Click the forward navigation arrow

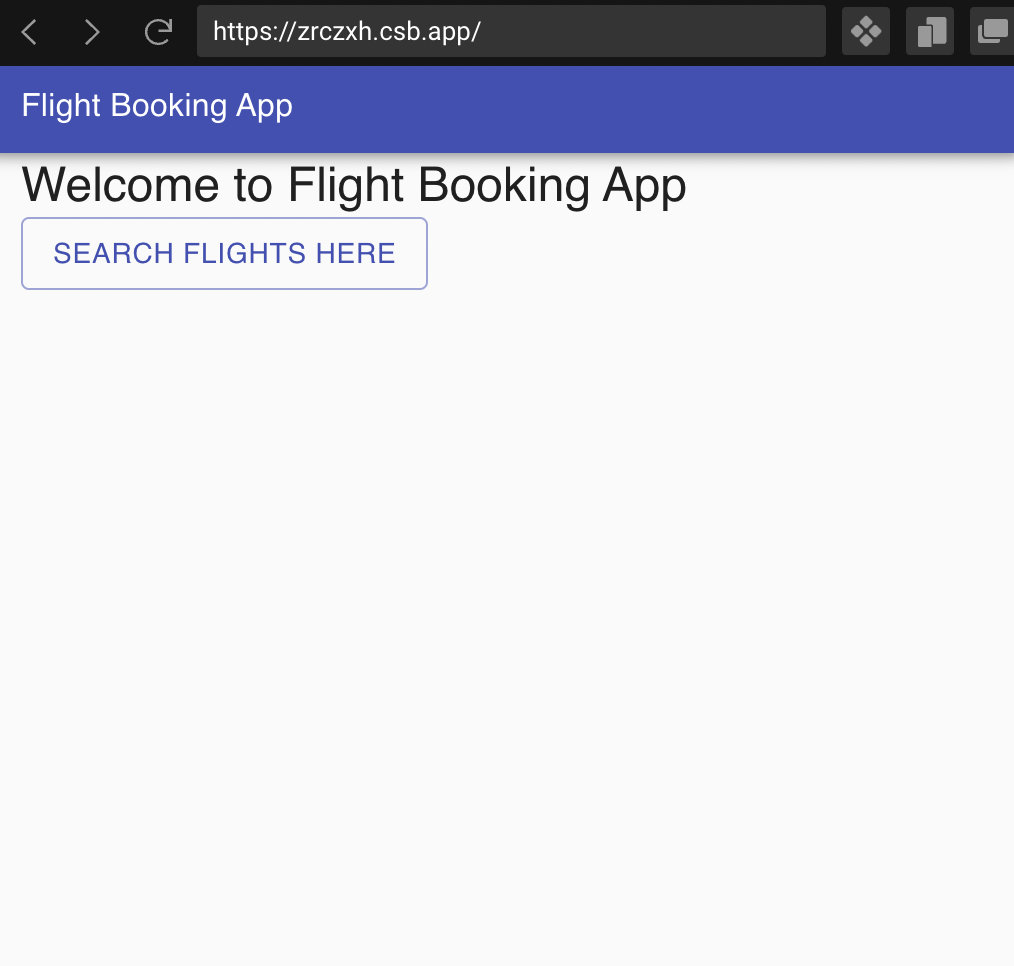point(92,31)
